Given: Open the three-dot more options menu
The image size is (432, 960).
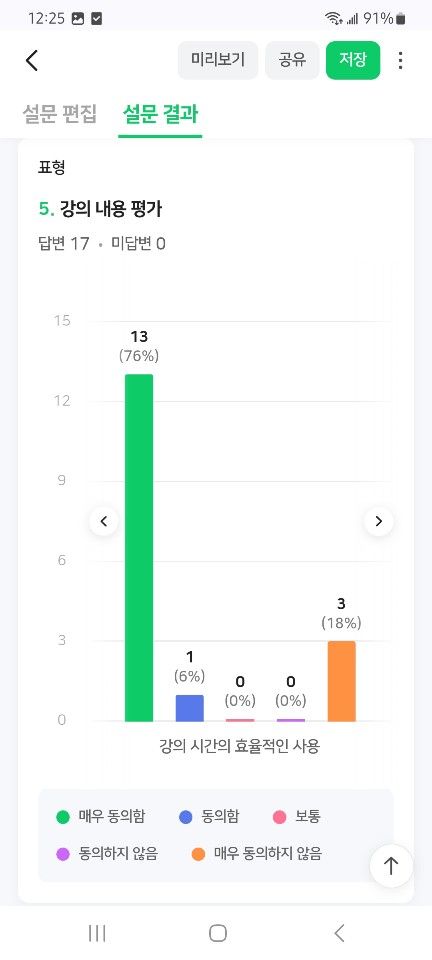Looking at the screenshot, I should point(400,60).
